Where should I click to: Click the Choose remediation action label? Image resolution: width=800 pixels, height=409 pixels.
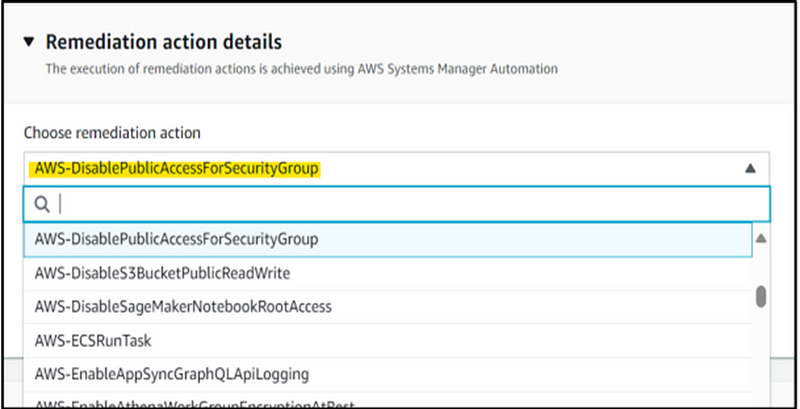pos(112,133)
